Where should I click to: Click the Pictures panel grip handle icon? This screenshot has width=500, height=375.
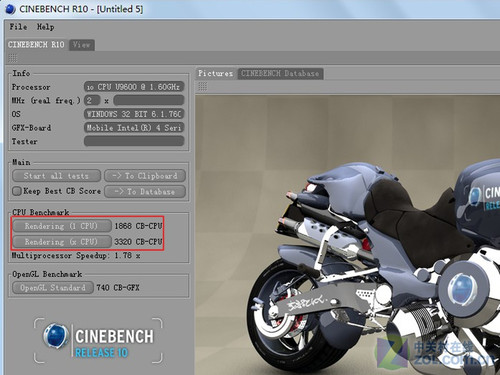coord(202,87)
